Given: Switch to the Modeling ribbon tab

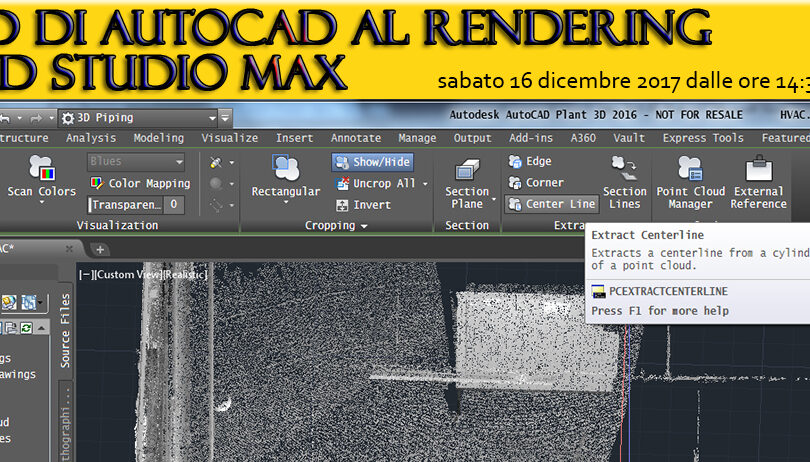Looking at the screenshot, I should [x=159, y=138].
